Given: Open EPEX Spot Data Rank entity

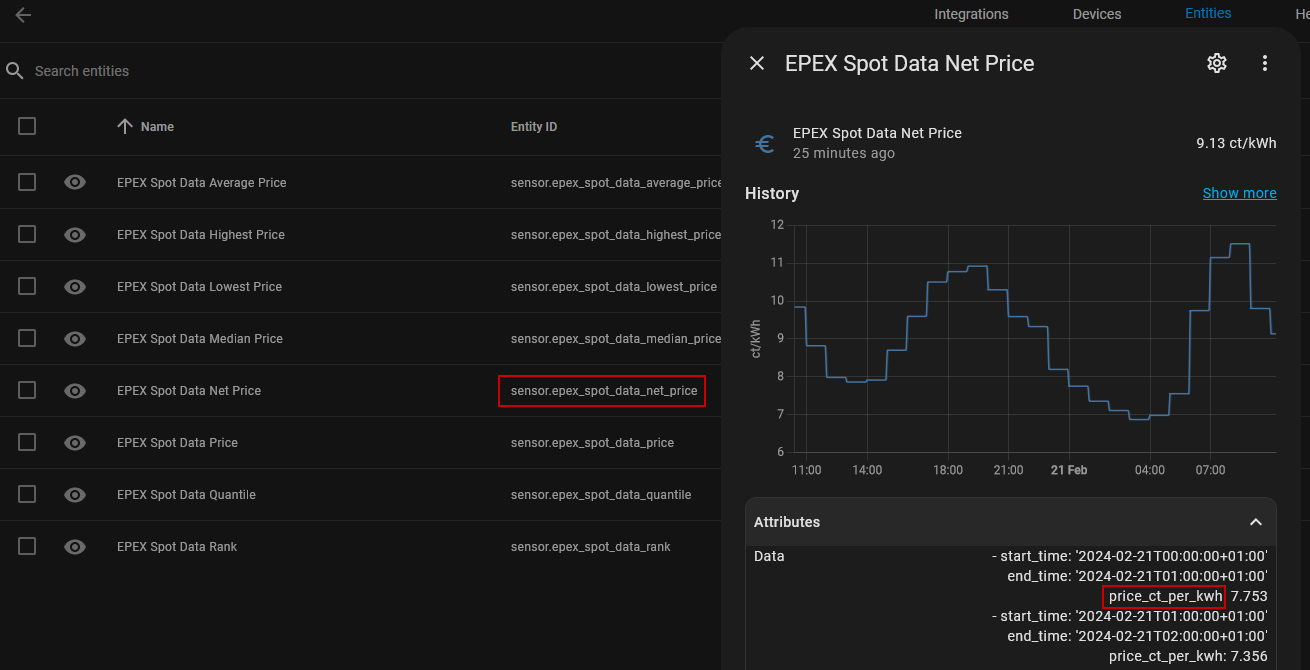Looking at the screenshot, I should 177,547.
